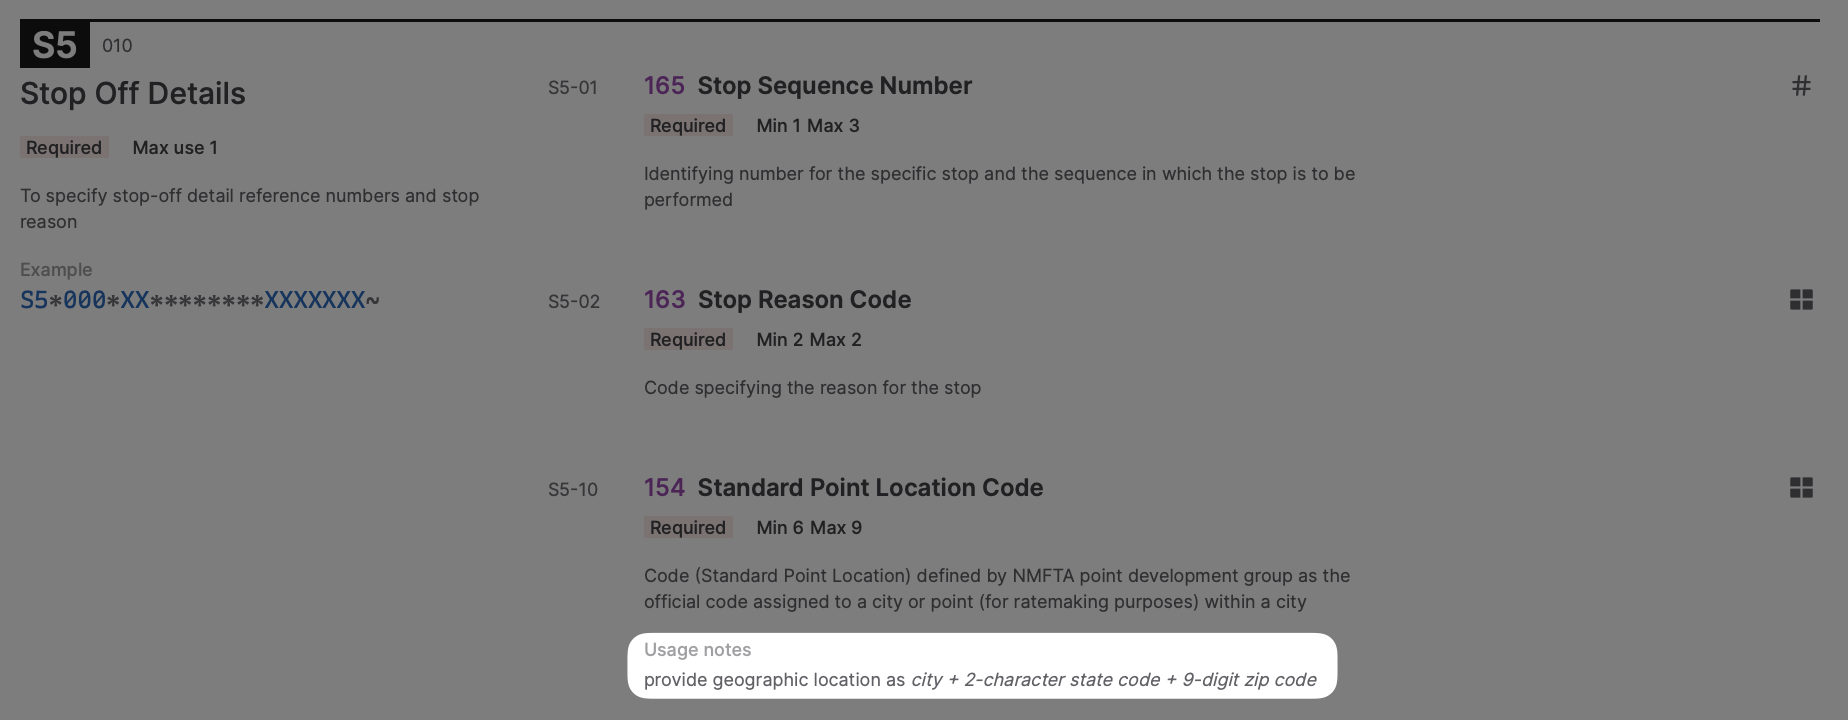Screen dimensions: 1848x720
Task: Select element ID 165 link
Action: click(664, 86)
